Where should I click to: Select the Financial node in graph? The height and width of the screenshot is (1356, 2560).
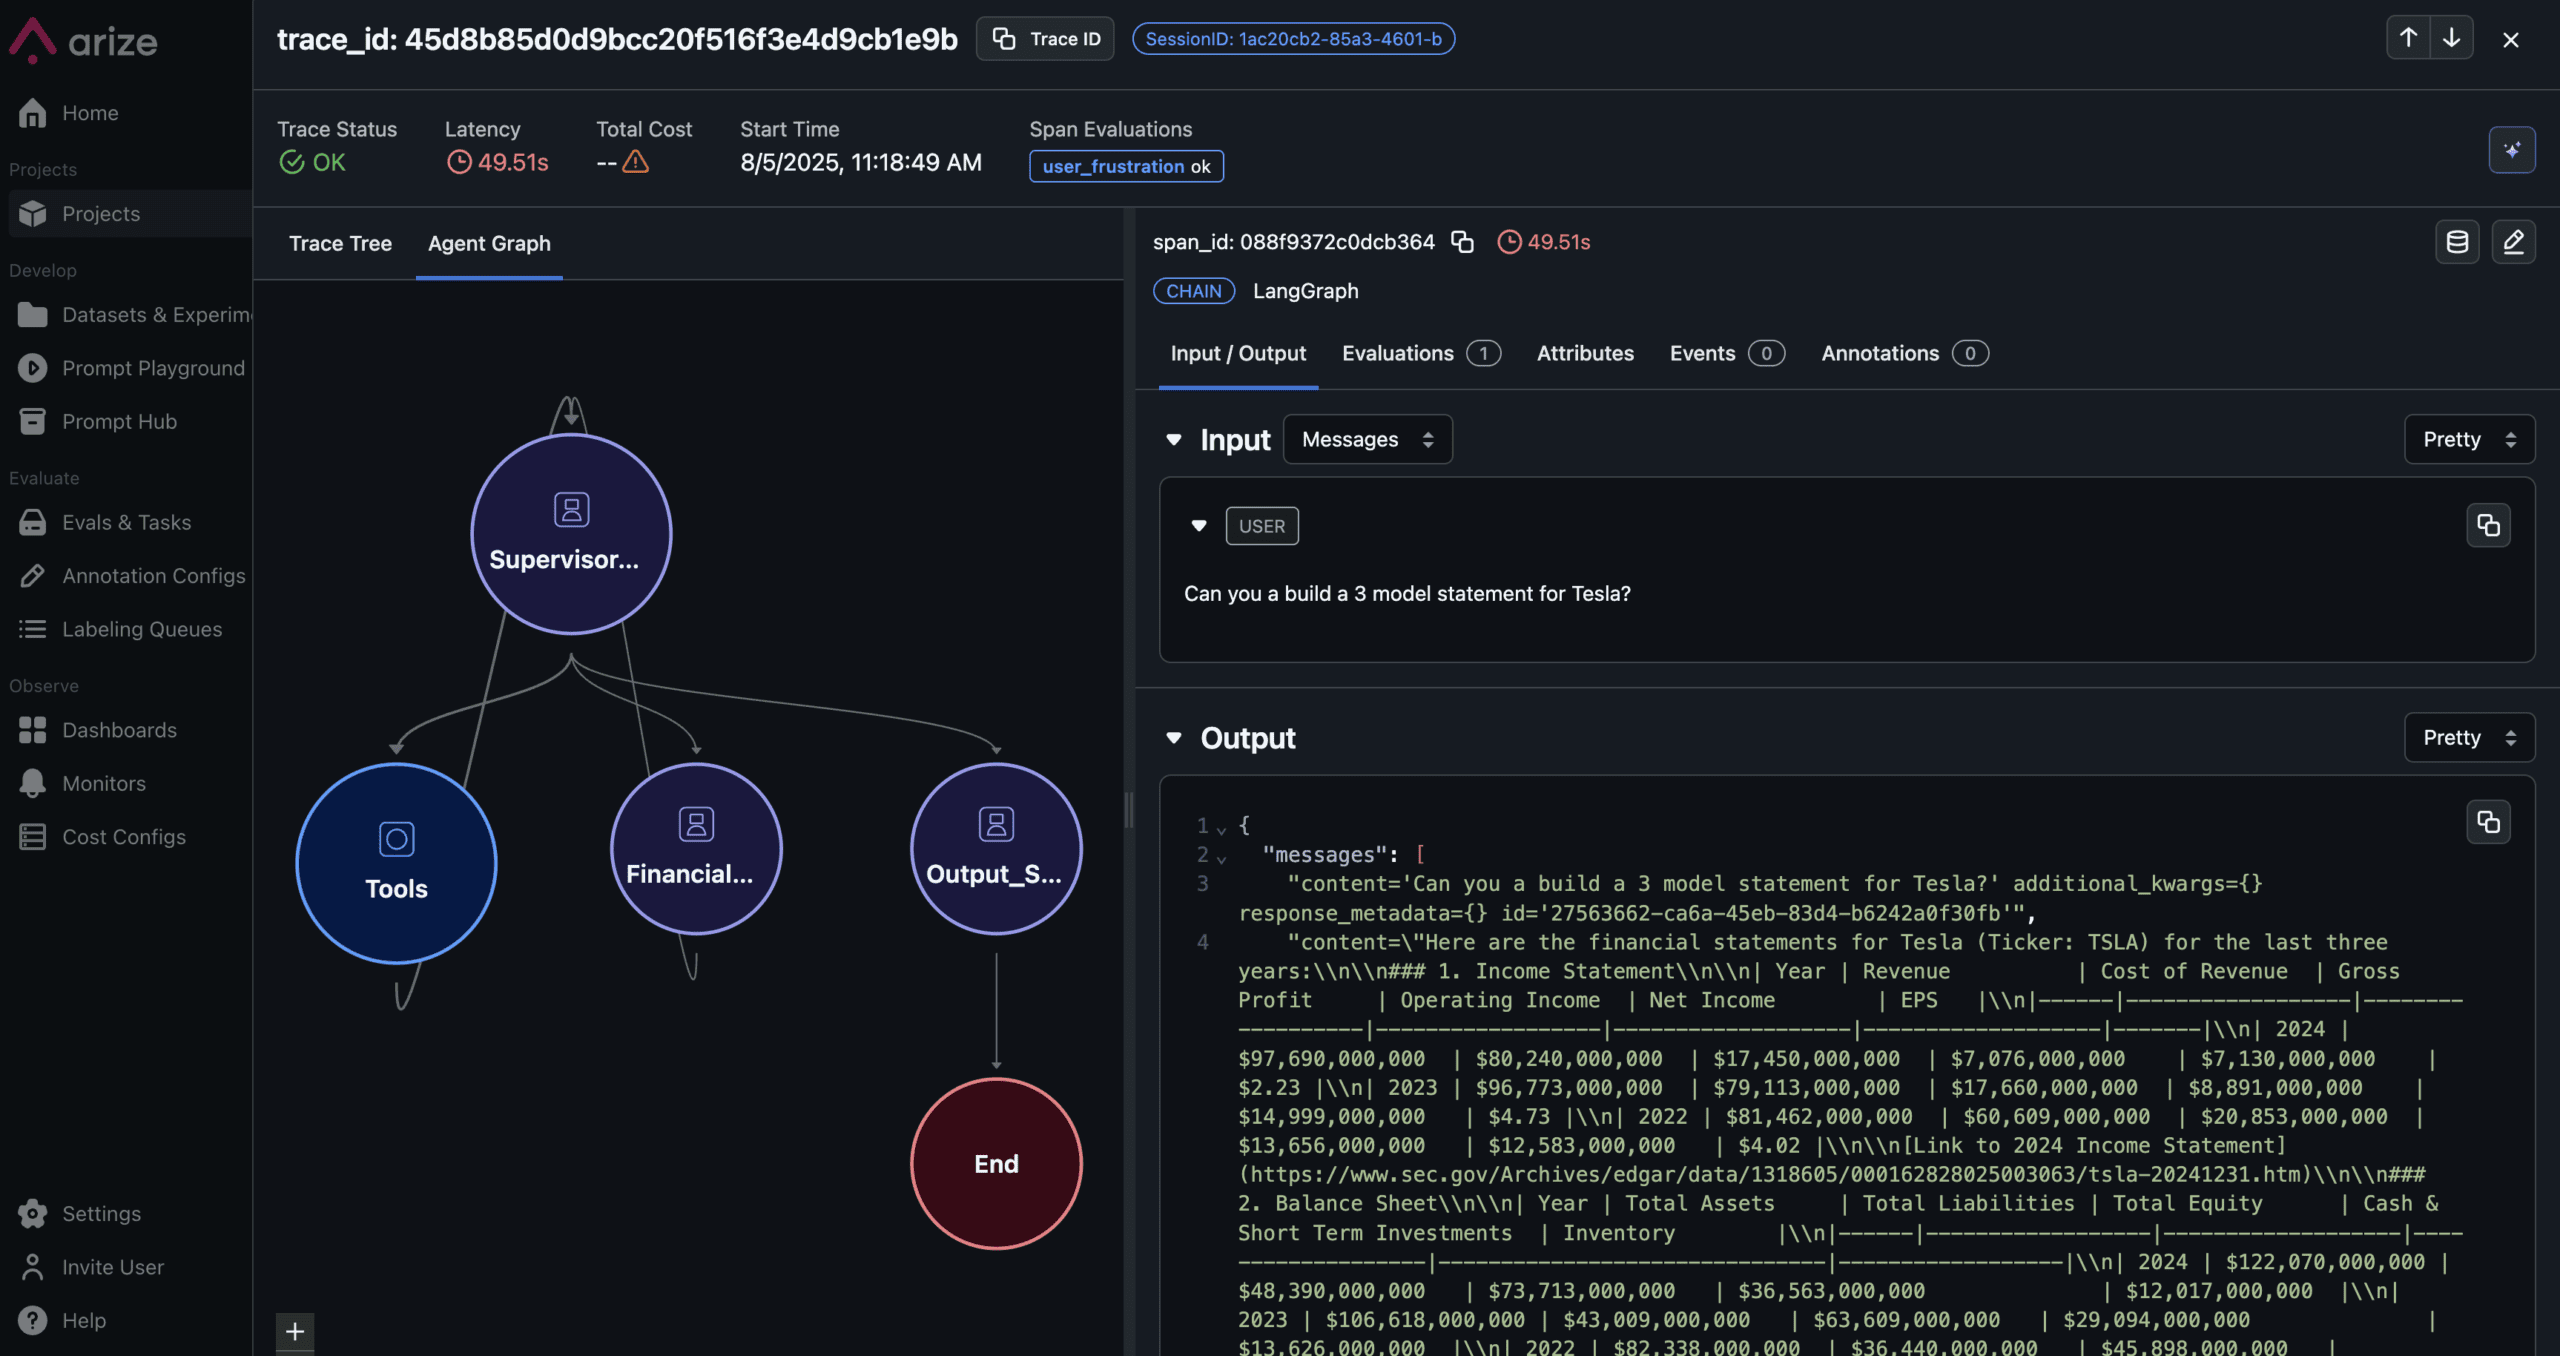click(x=696, y=849)
